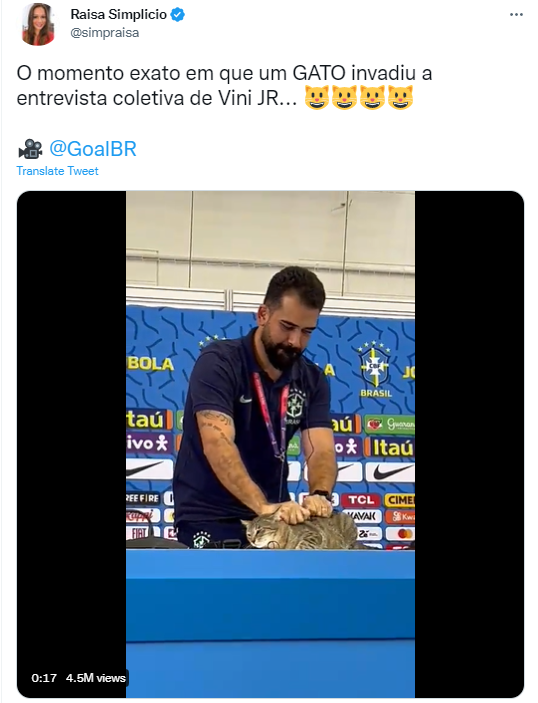
Task: Click the Translate Tweet link
Action: click(57, 171)
